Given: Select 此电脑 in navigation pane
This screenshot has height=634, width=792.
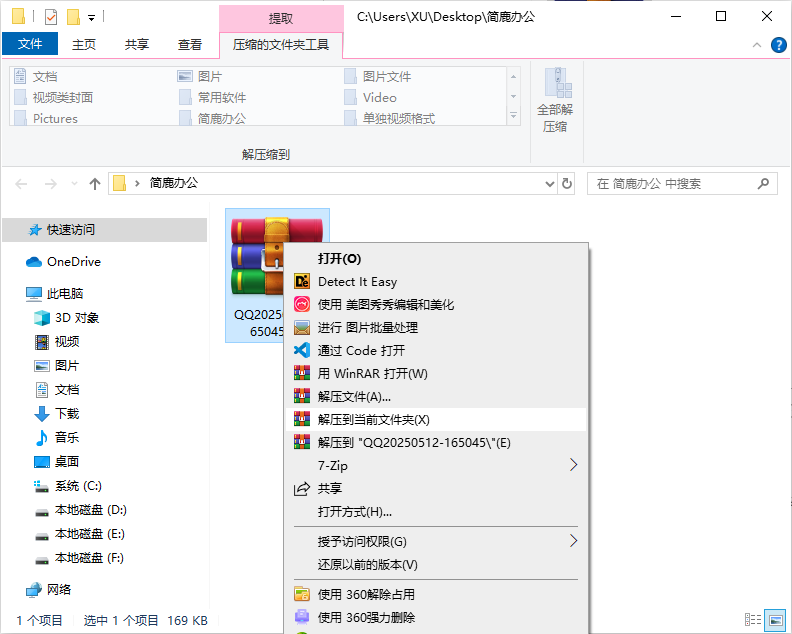Looking at the screenshot, I should tap(55, 294).
